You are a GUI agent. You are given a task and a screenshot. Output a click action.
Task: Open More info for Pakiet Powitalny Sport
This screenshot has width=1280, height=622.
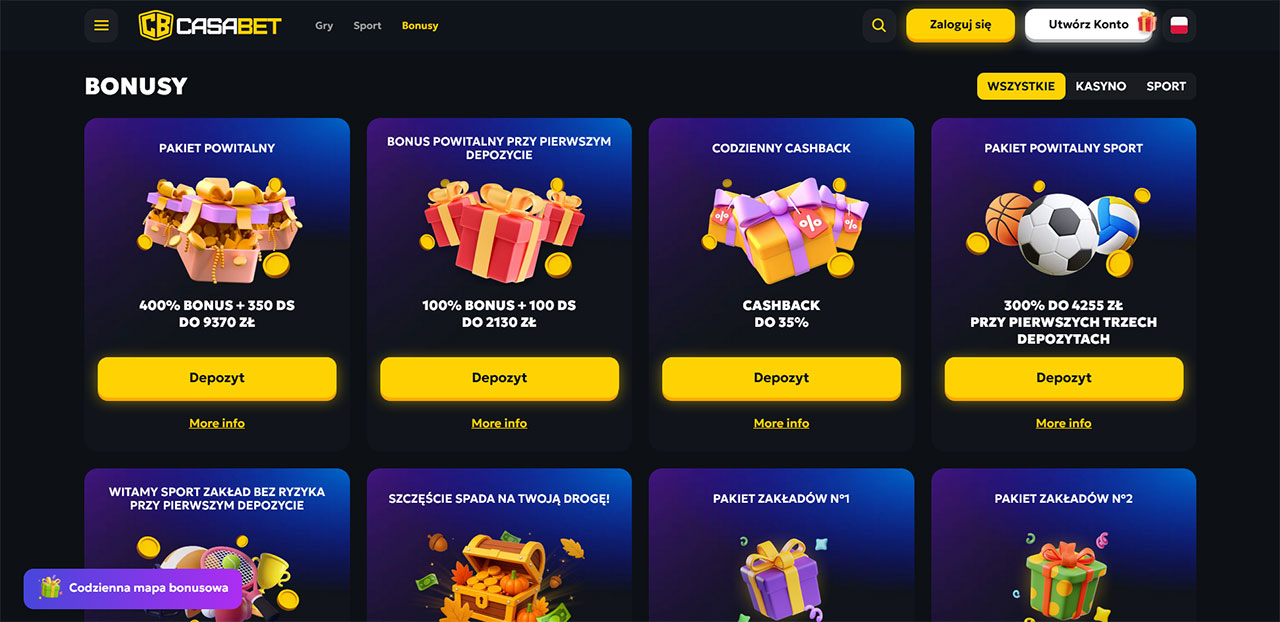1063,423
